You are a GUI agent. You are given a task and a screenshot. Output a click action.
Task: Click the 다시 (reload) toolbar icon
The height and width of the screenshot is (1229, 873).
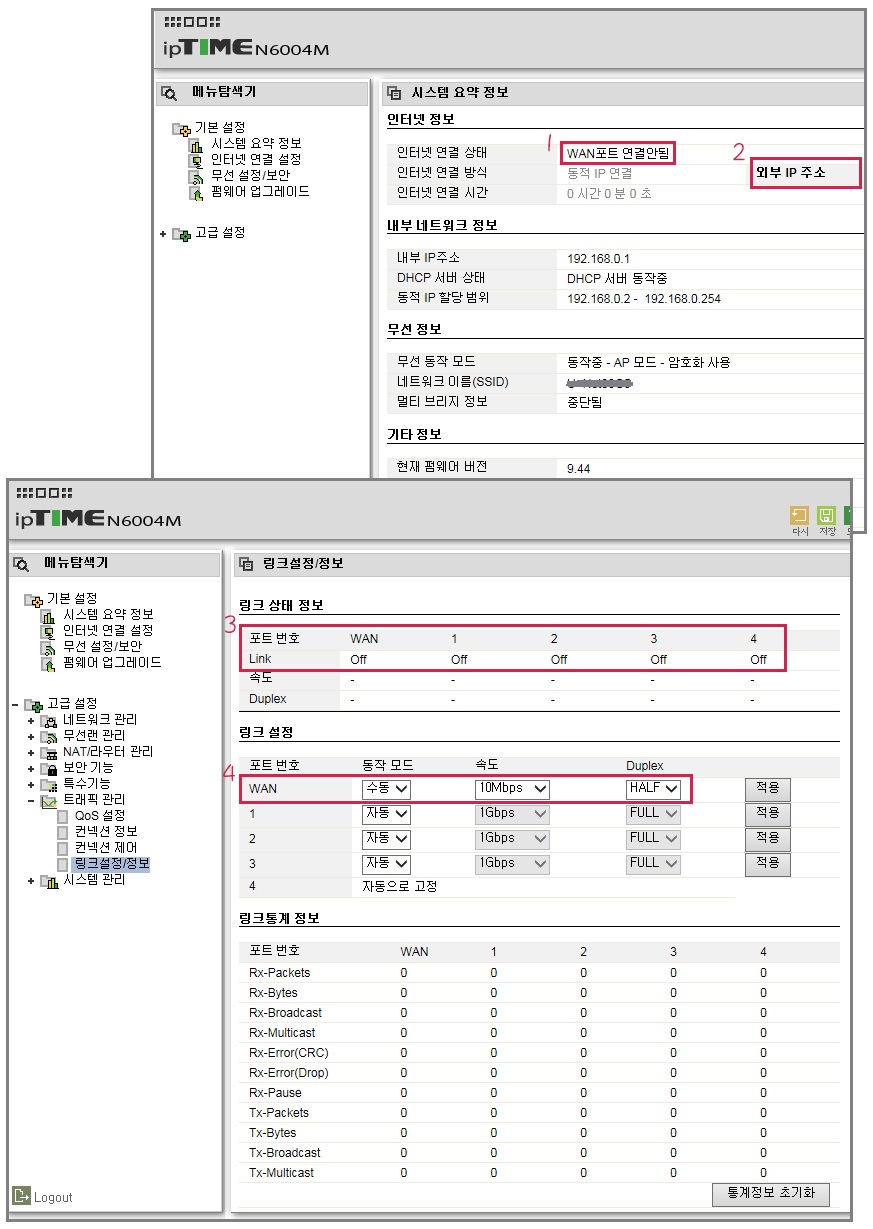click(x=800, y=516)
